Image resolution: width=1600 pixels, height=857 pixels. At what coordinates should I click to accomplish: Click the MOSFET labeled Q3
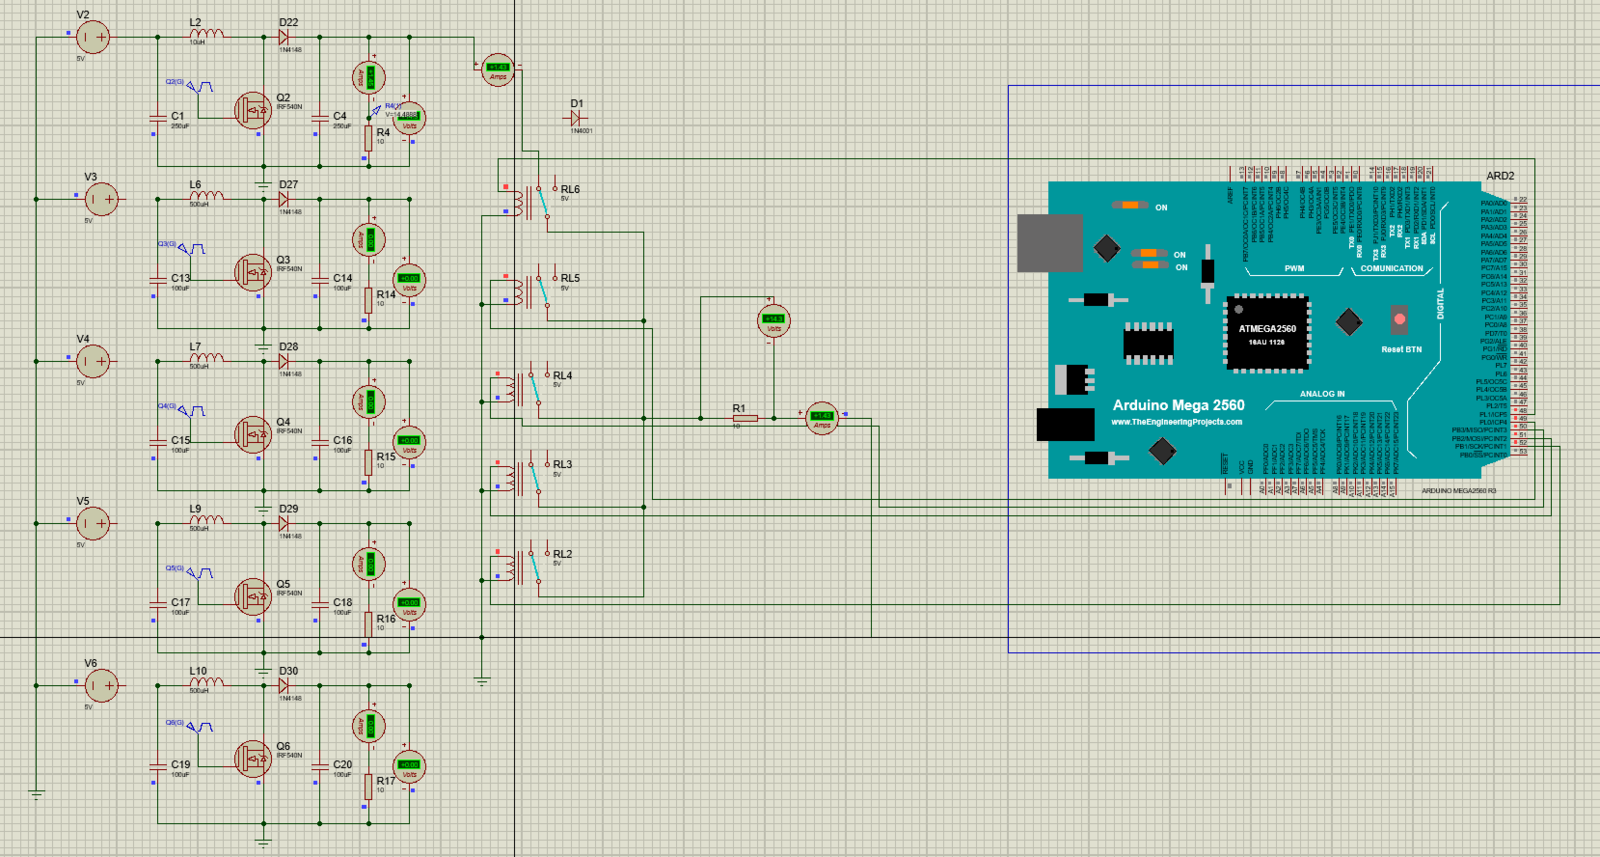click(x=253, y=271)
